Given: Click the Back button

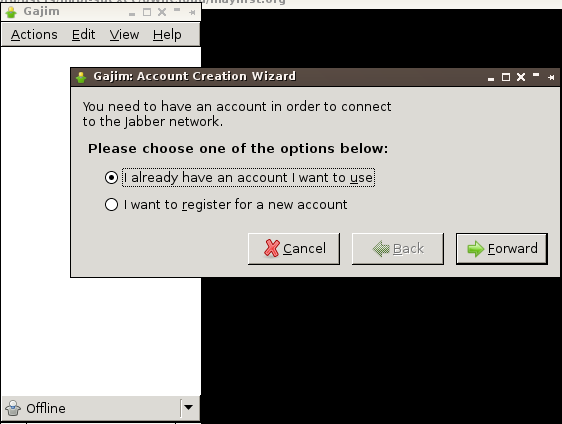Looking at the screenshot, I should tap(398, 249).
